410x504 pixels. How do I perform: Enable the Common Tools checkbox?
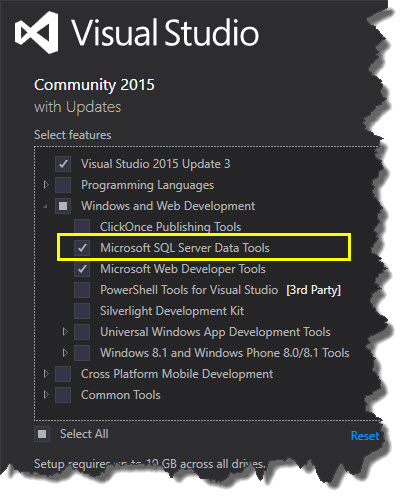point(63,395)
